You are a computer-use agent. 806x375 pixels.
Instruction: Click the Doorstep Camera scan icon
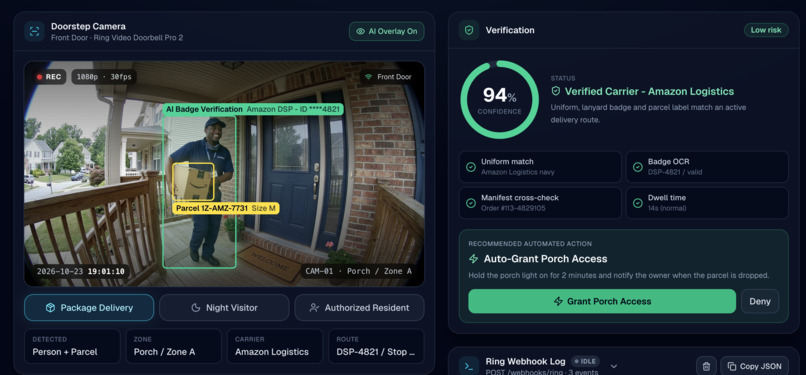click(x=34, y=31)
